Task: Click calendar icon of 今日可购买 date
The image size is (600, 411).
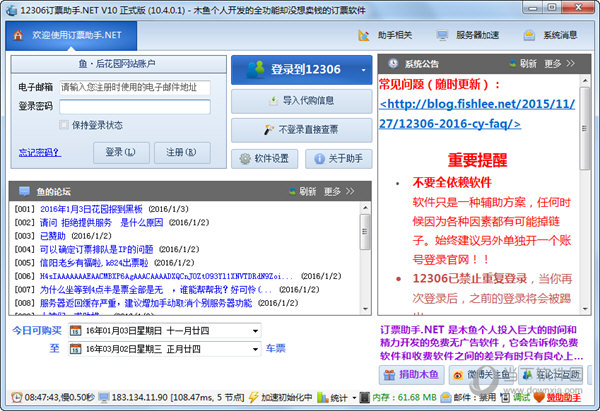Action: 76,331
